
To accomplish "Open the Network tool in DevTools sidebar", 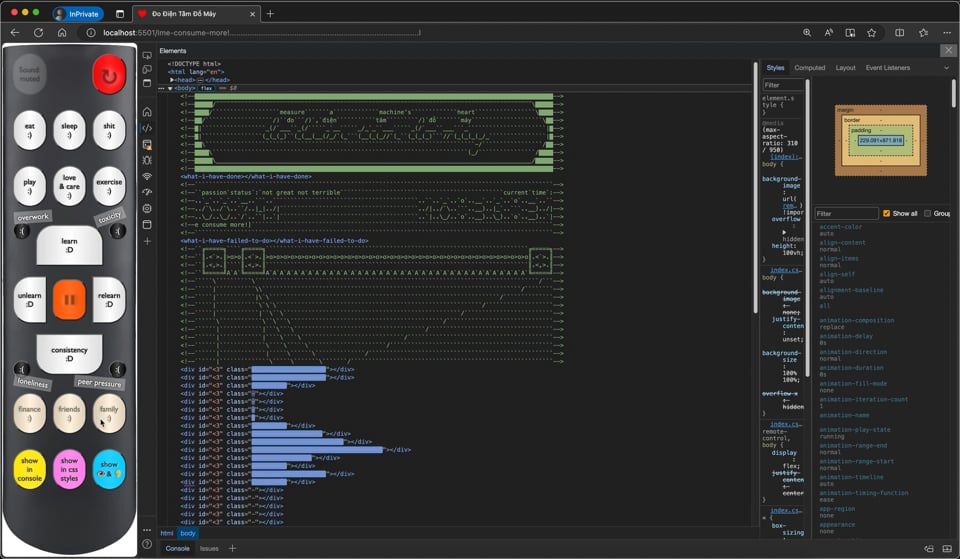I will [x=147, y=176].
